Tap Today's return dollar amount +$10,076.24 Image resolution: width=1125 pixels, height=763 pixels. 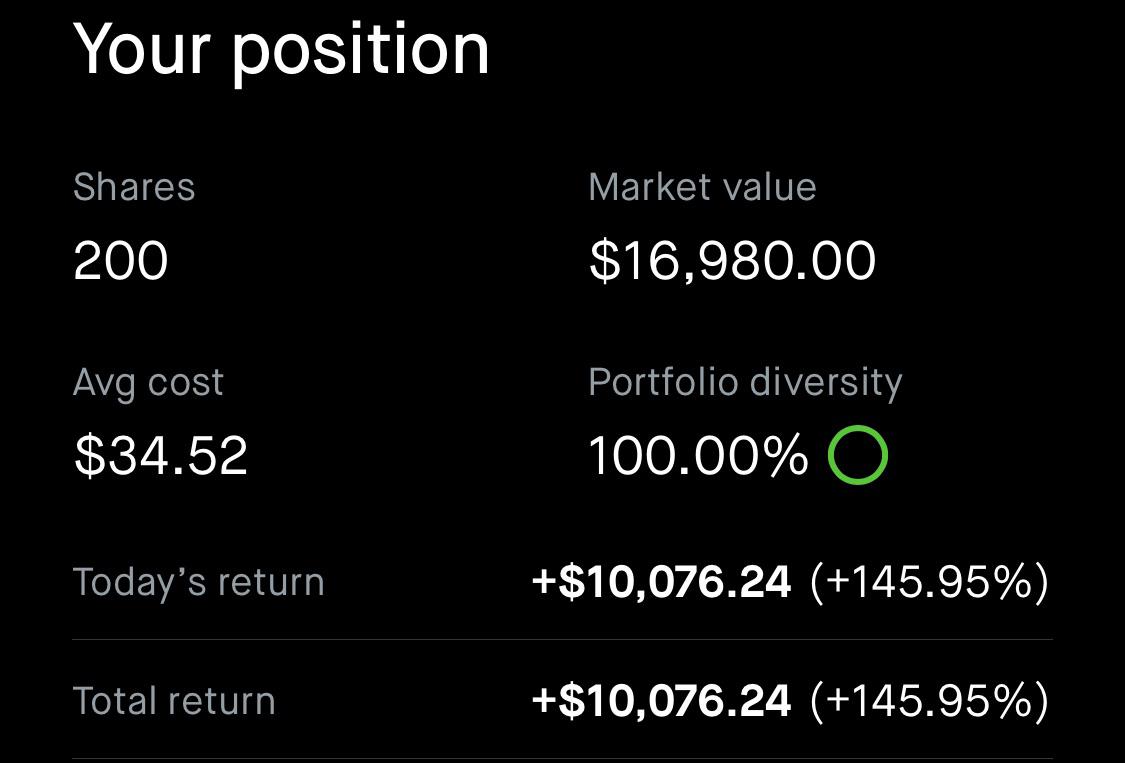coord(661,582)
